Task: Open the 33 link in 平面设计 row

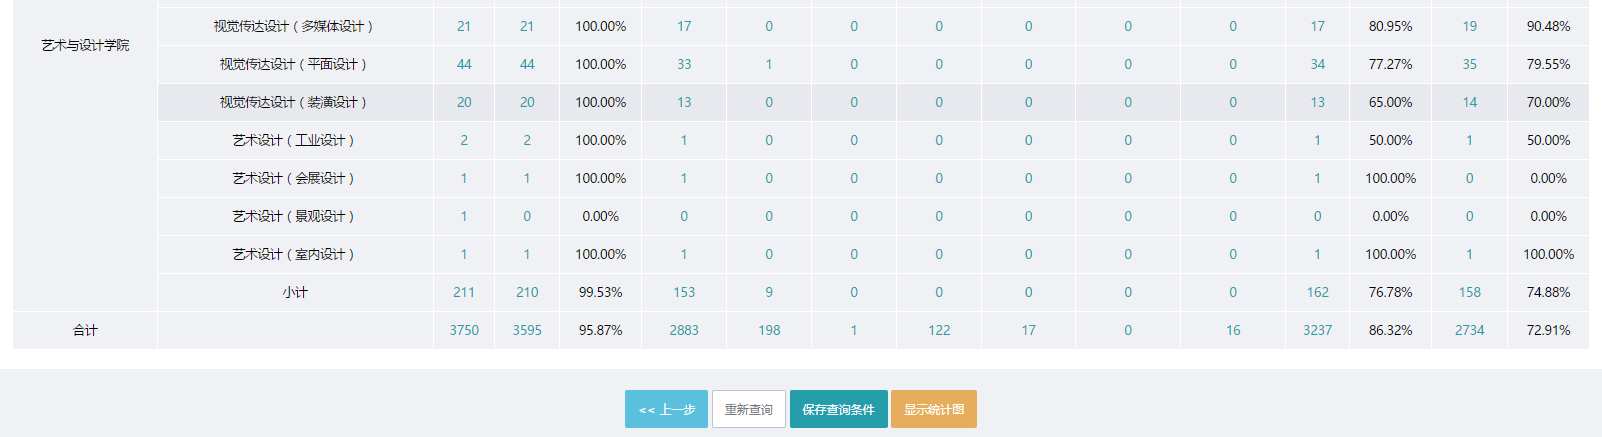Action: (684, 64)
